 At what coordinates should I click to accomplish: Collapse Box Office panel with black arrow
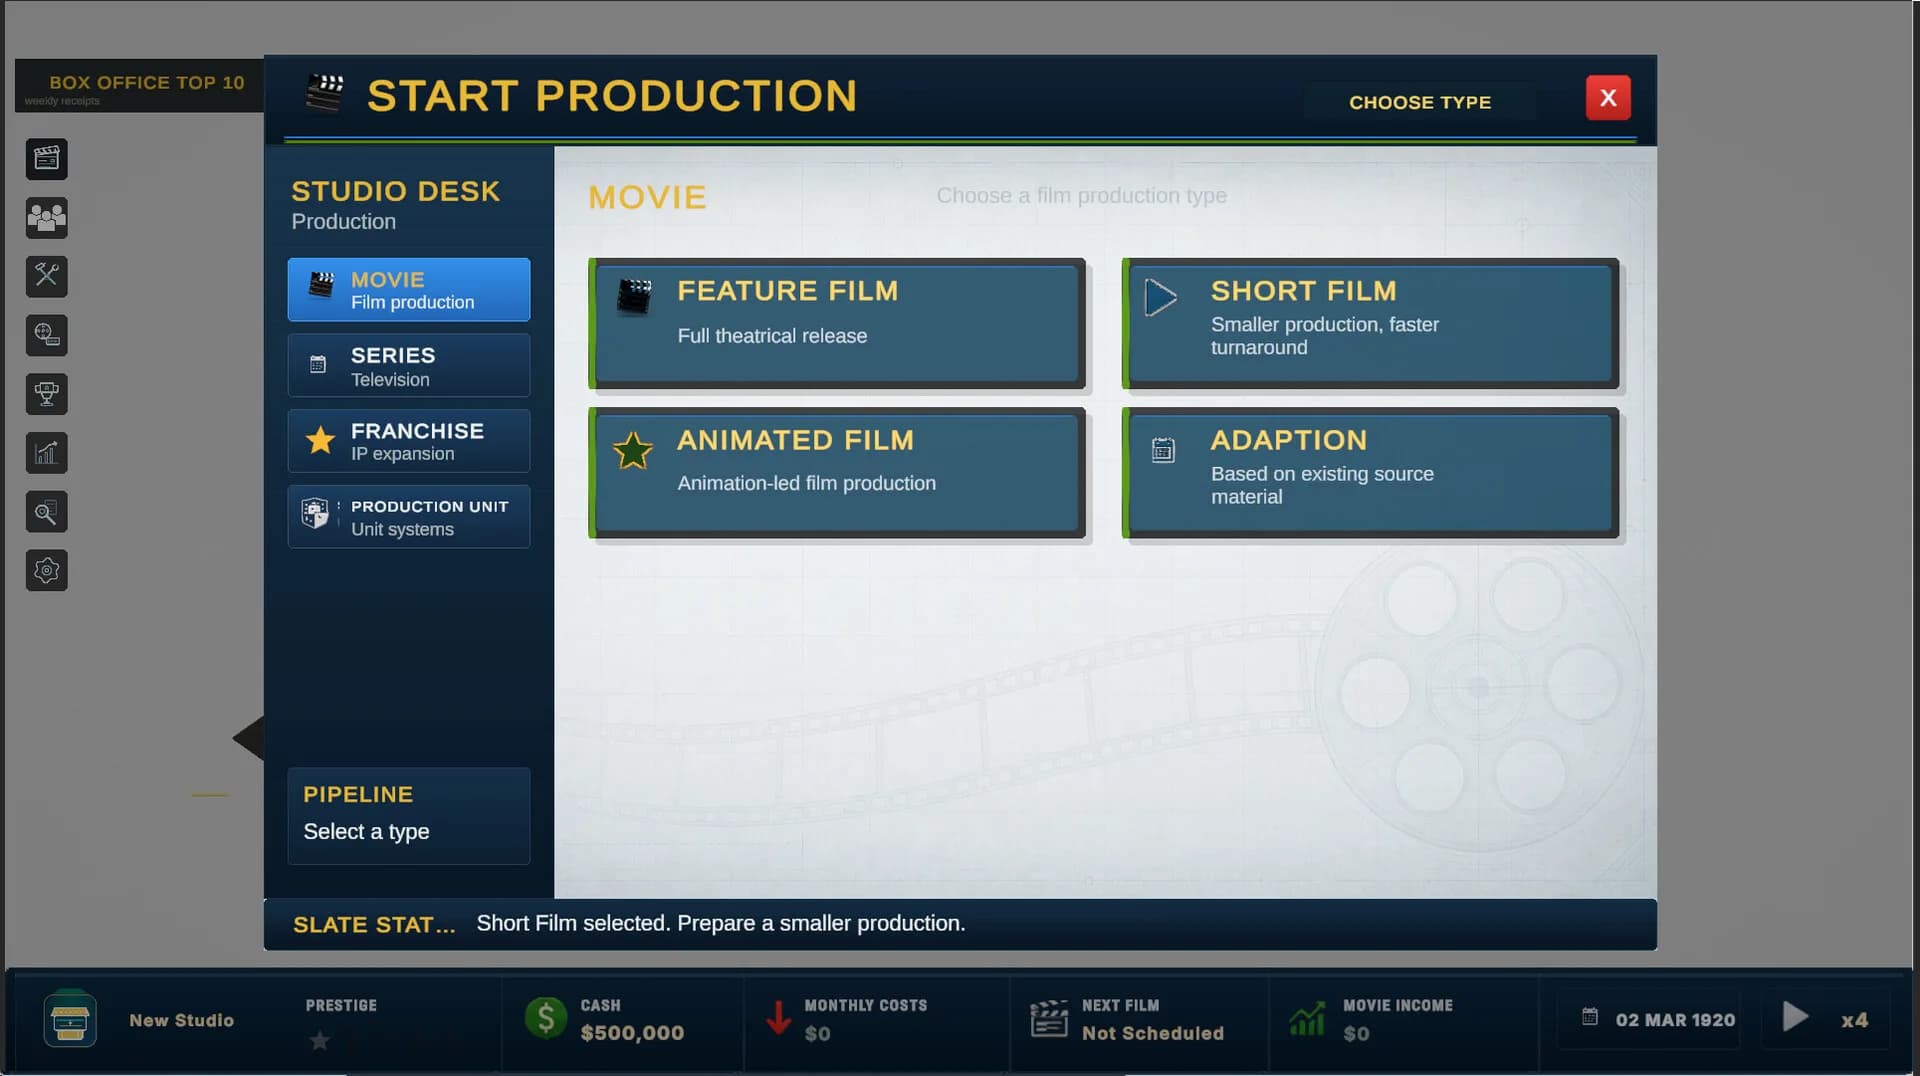click(249, 738)
